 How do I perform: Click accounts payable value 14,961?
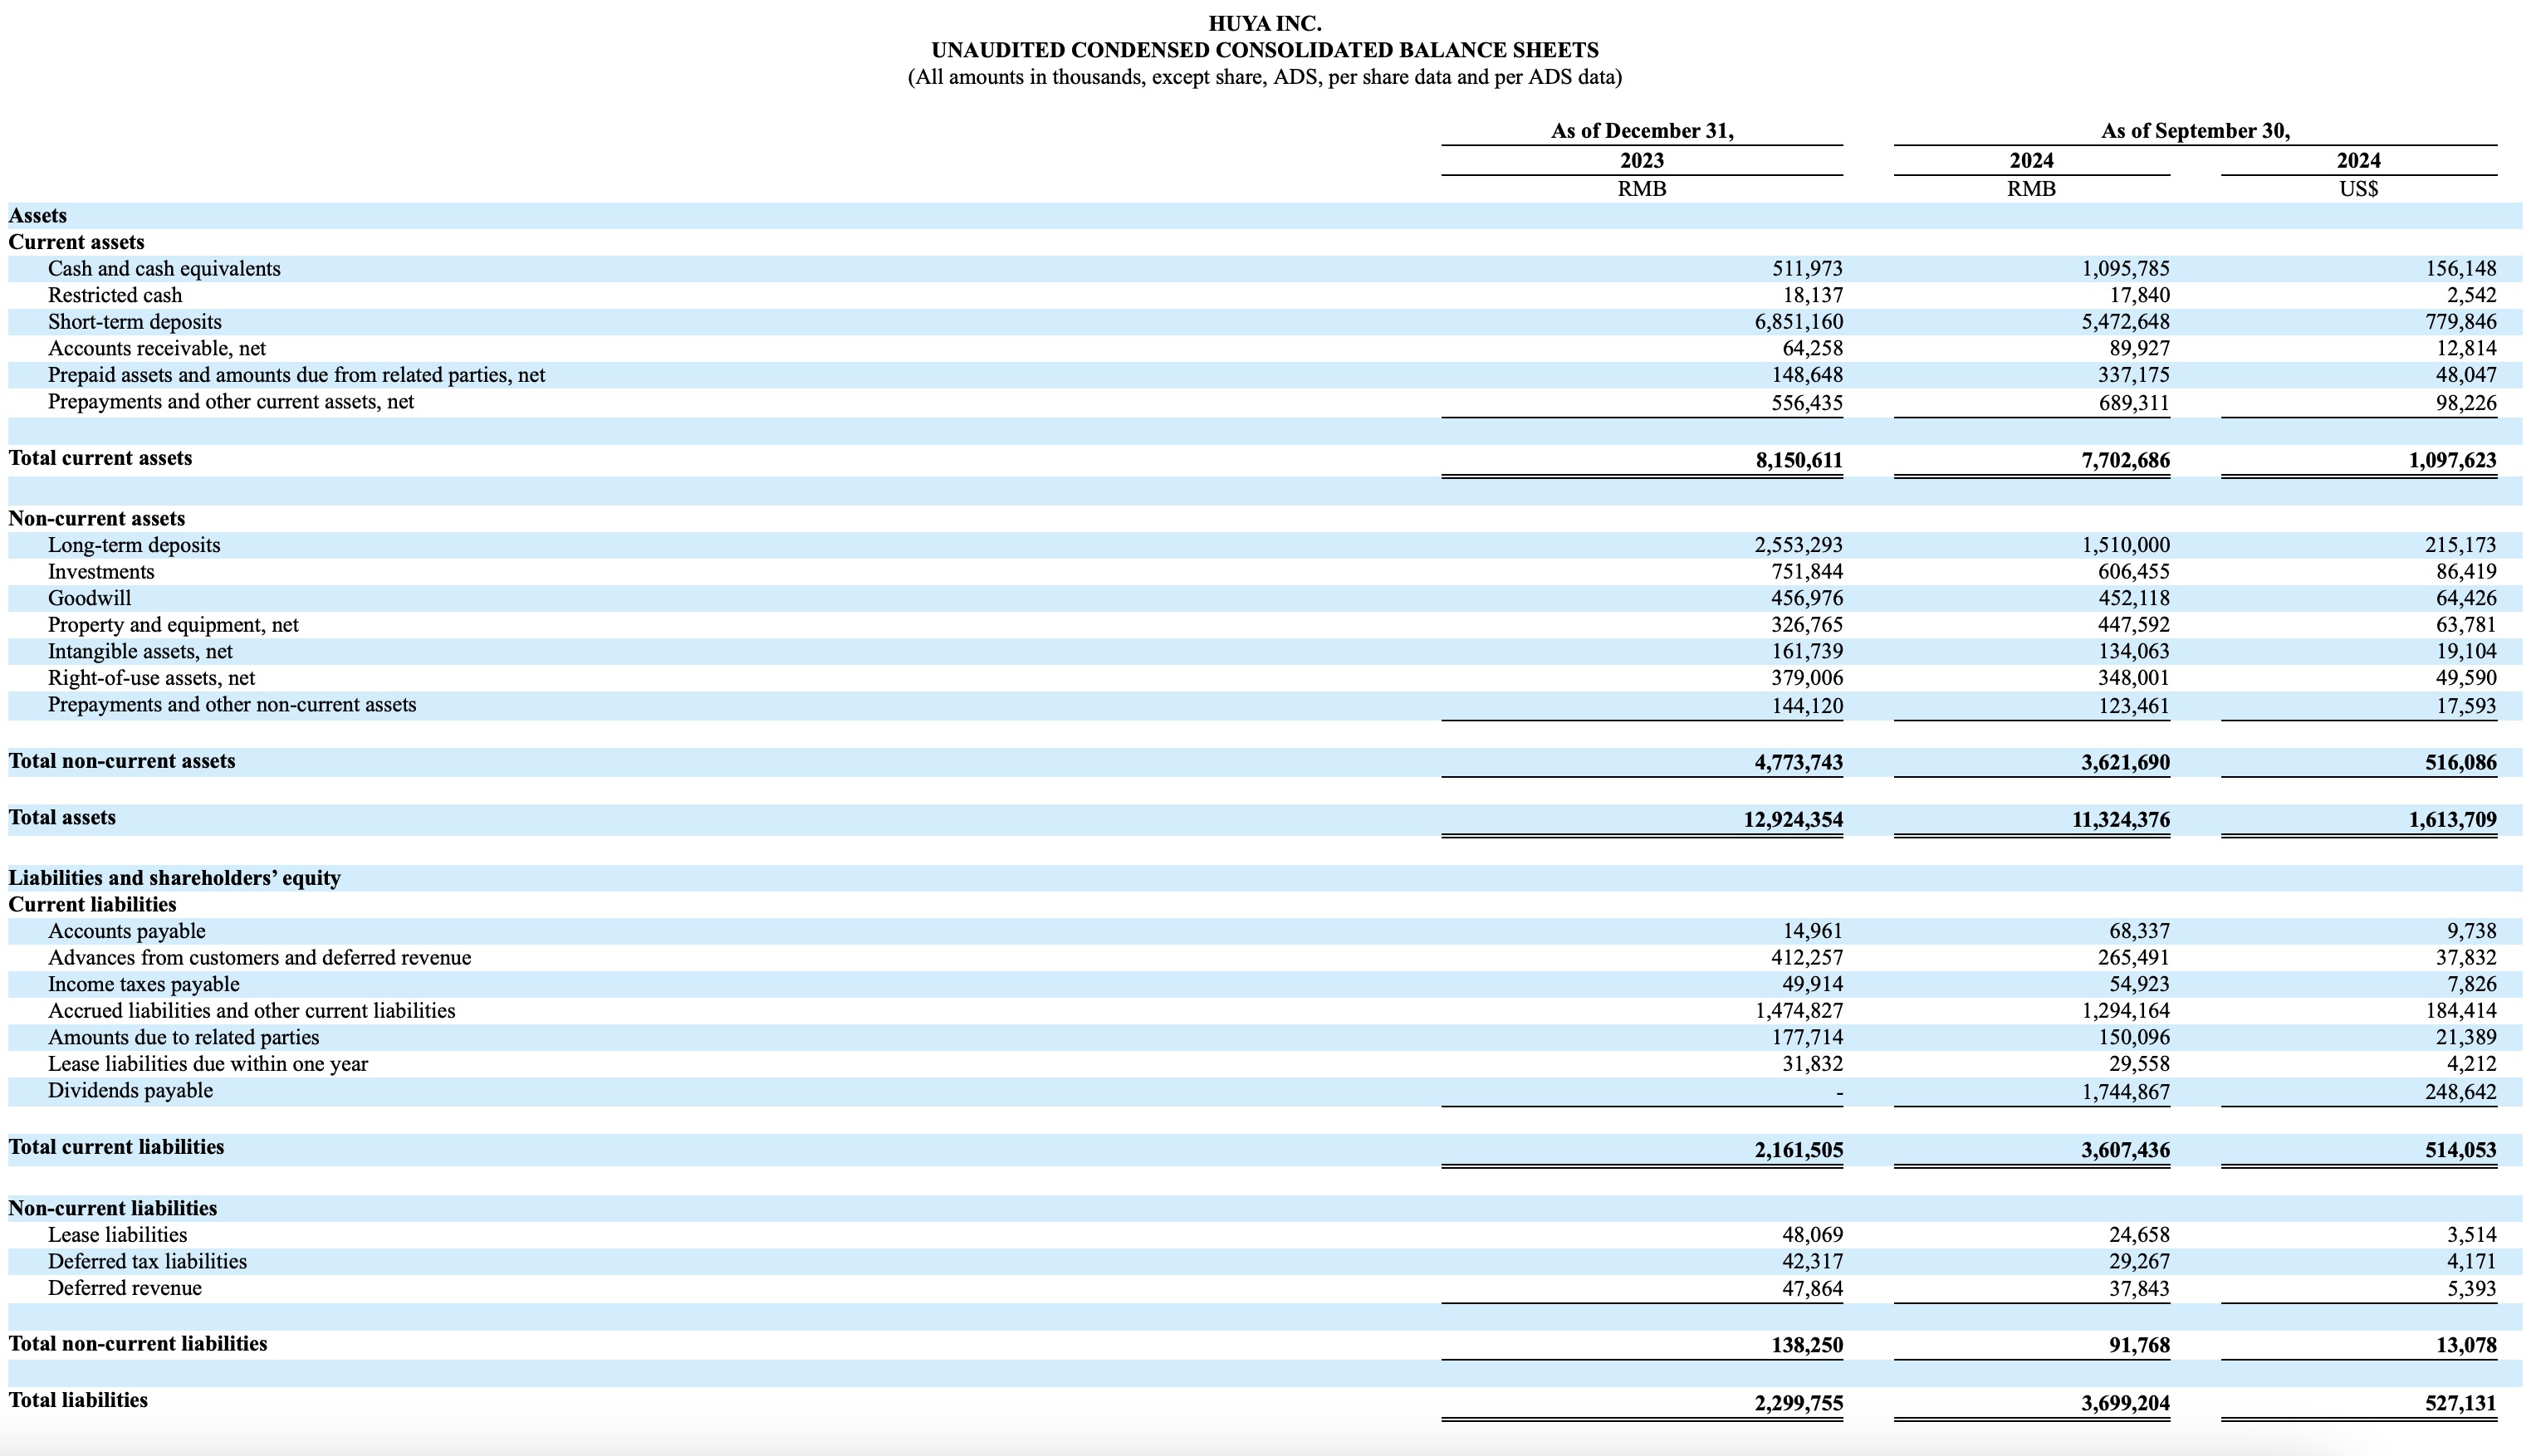point(1812,931)
